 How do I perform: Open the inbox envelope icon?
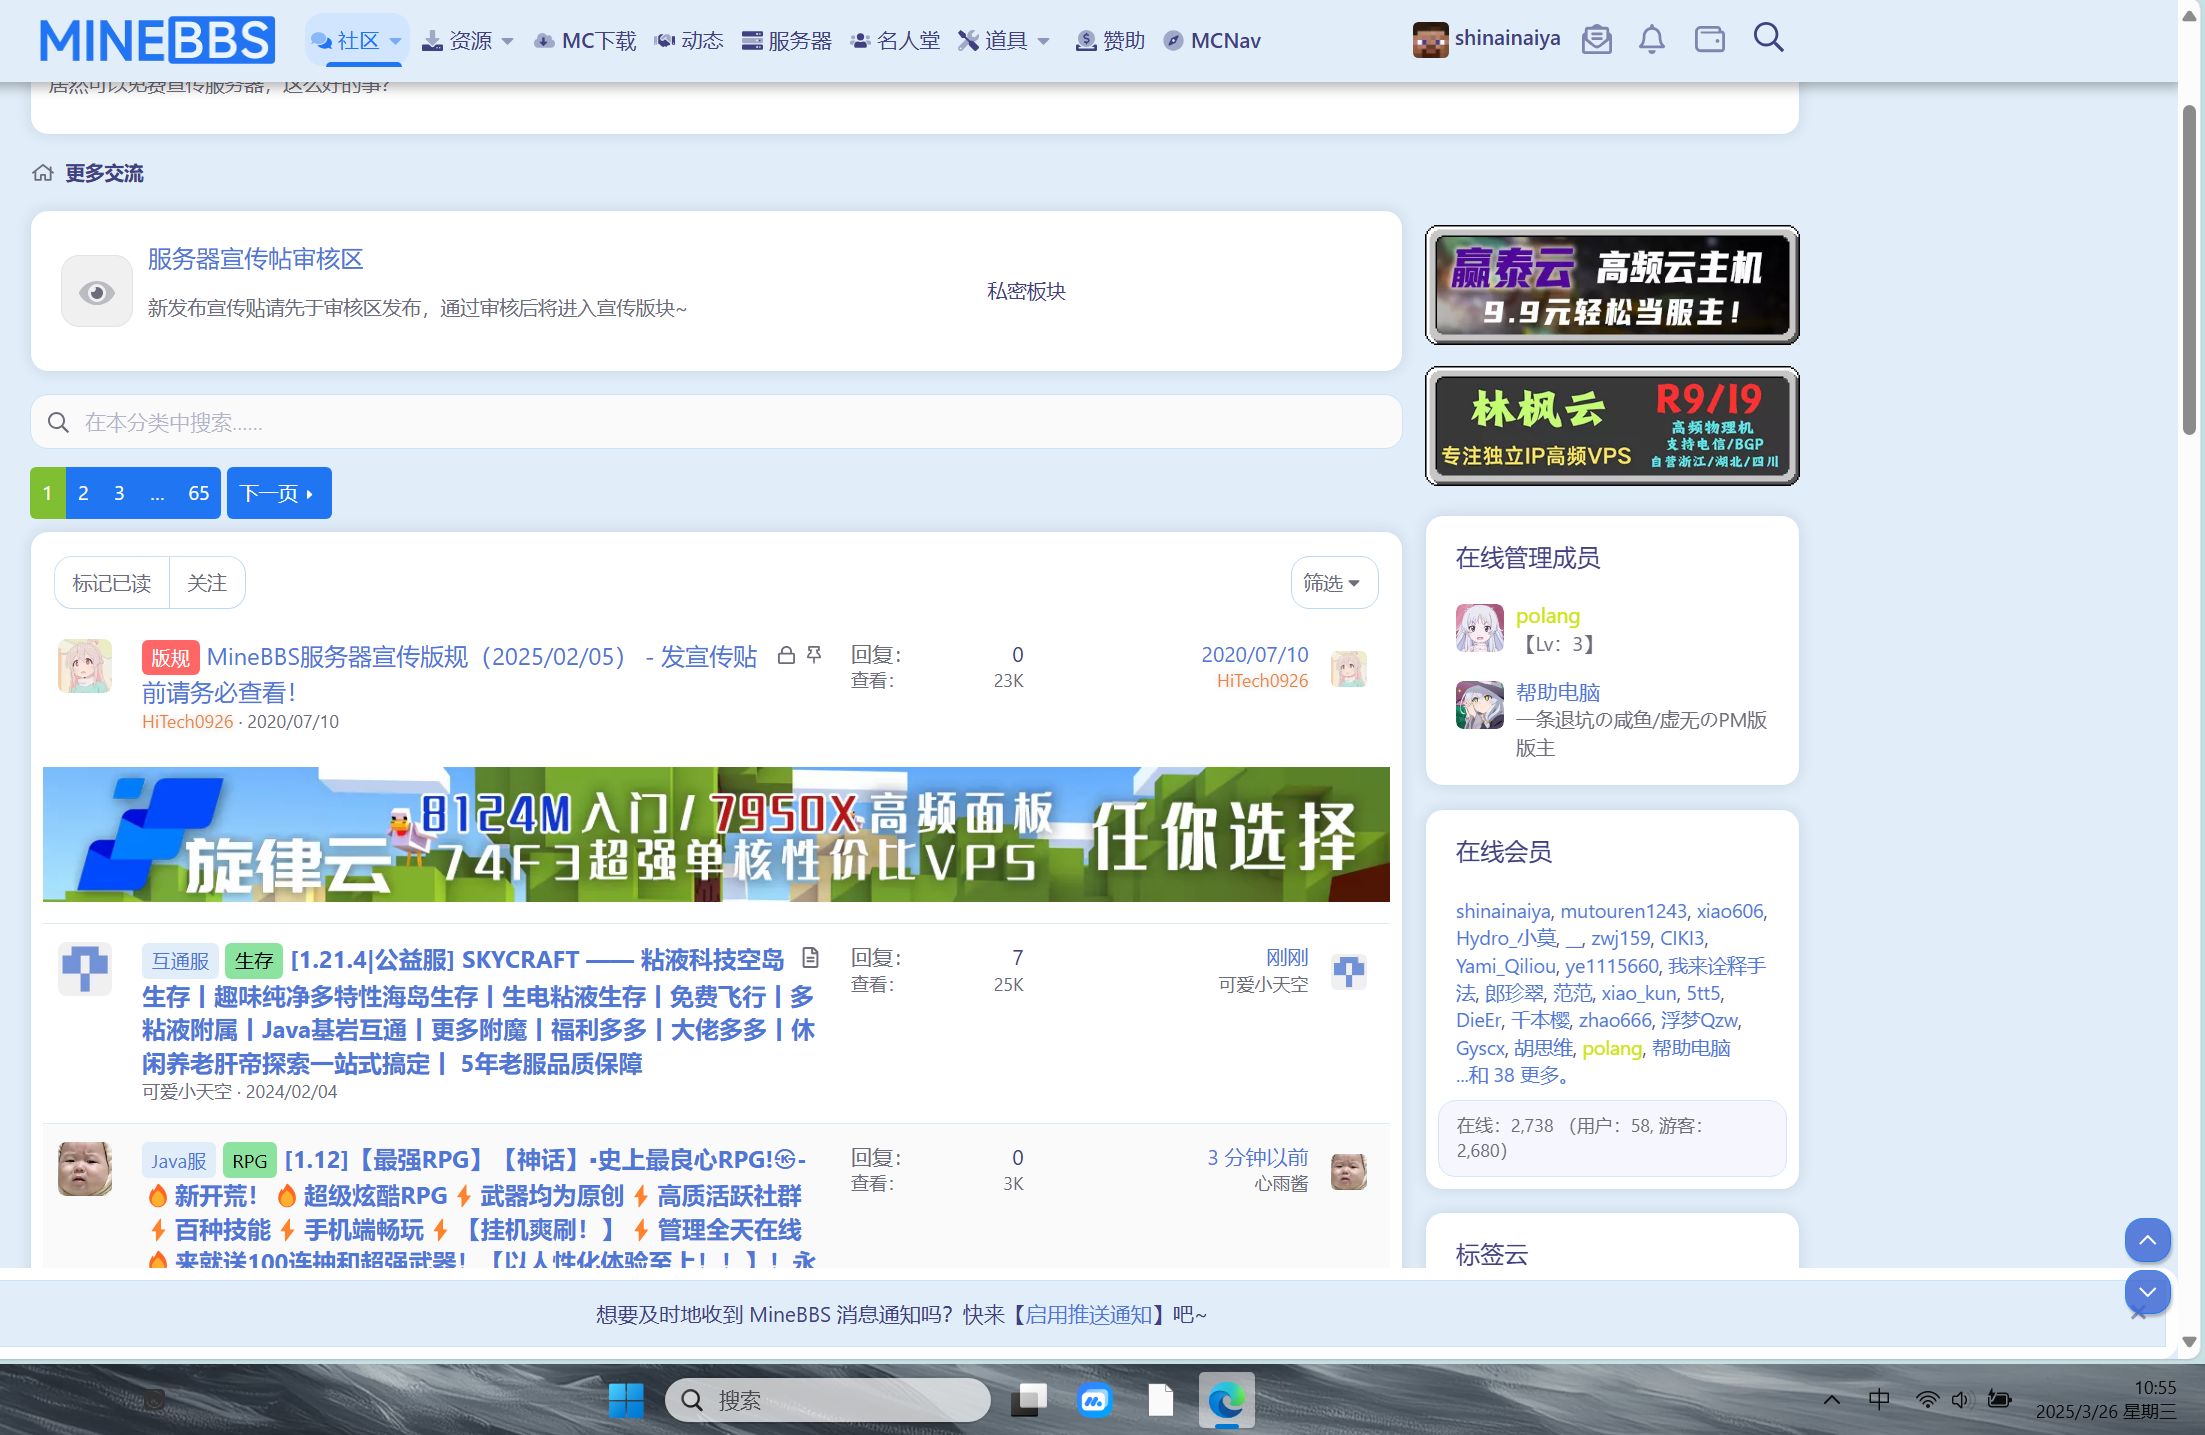tap(1597, 39)
